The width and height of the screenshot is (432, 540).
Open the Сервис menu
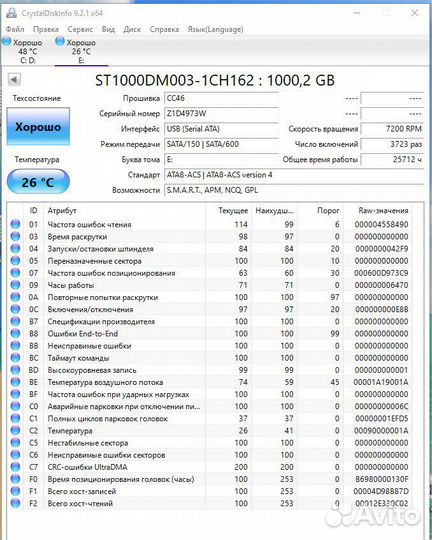(x=80, y=29)
